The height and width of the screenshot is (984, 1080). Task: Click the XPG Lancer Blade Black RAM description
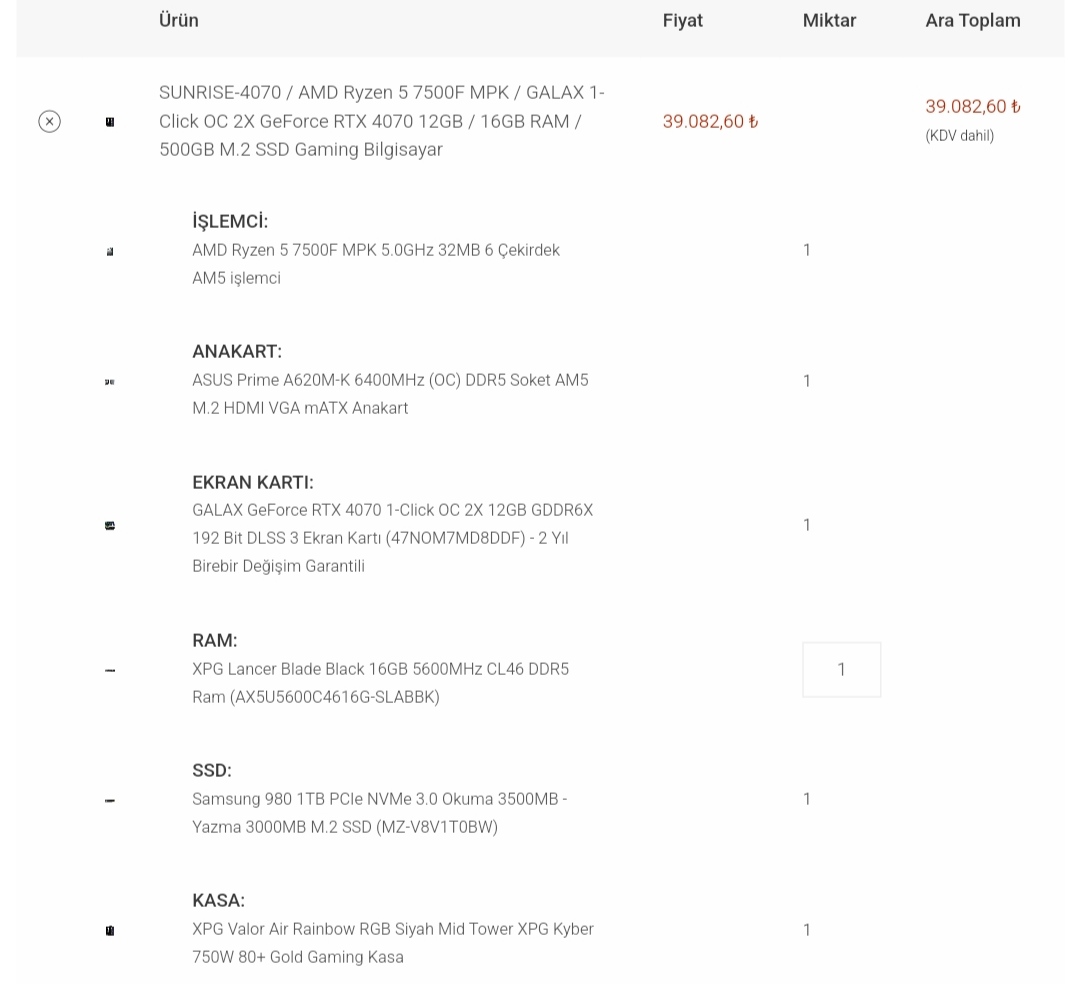point(380,683)
